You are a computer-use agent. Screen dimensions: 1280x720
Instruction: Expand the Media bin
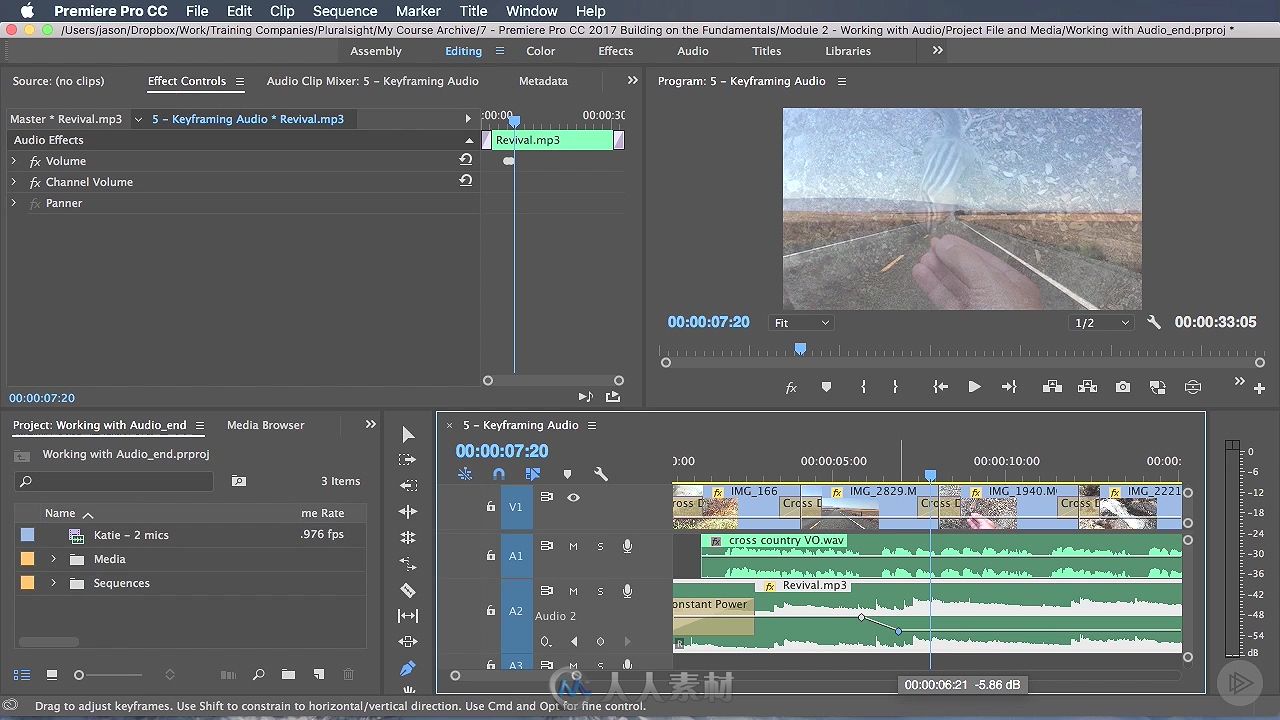click(x=53, y=559)
